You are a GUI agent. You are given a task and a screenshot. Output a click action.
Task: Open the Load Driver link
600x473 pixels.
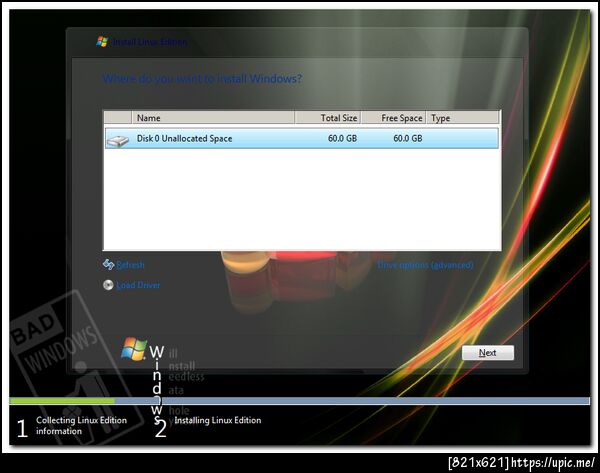click(x=138, y=285)
